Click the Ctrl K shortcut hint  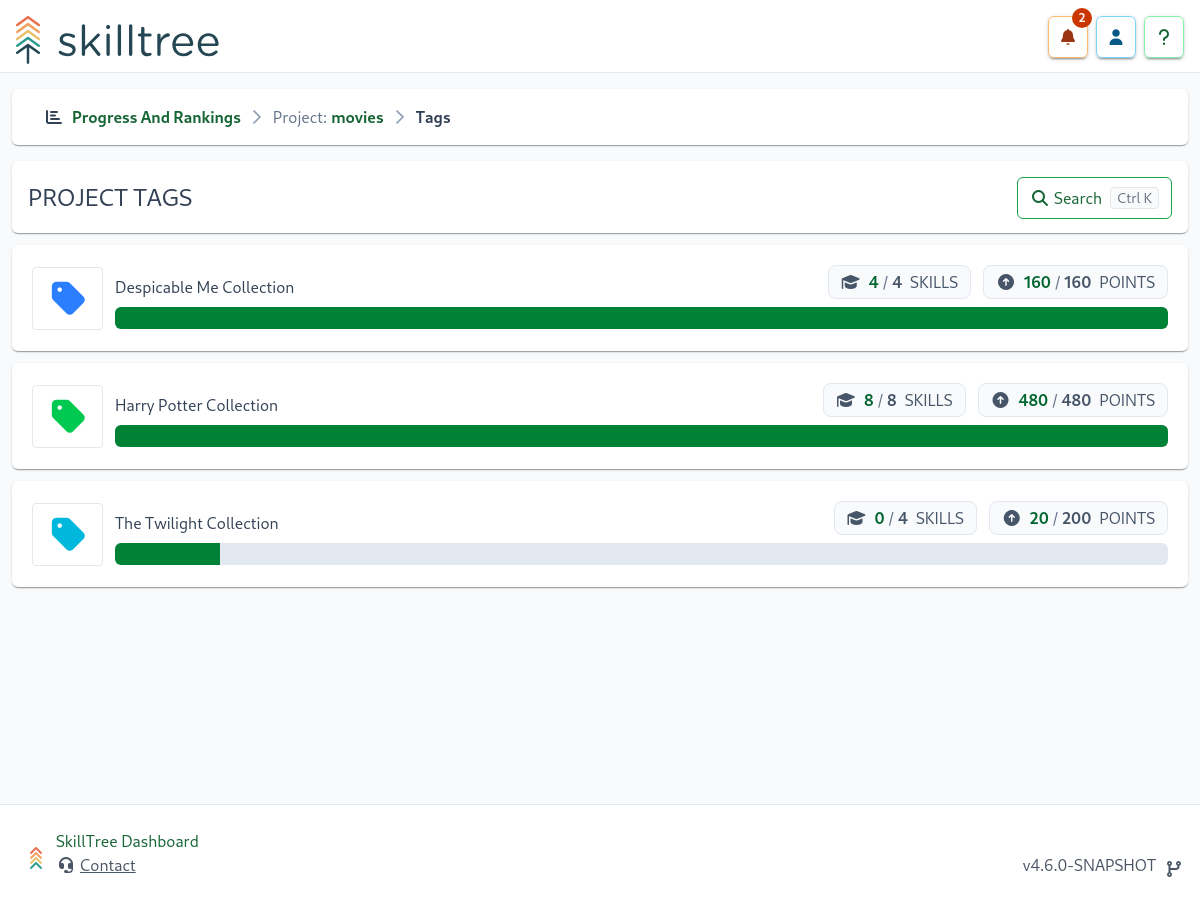(x=1134, y=198)
